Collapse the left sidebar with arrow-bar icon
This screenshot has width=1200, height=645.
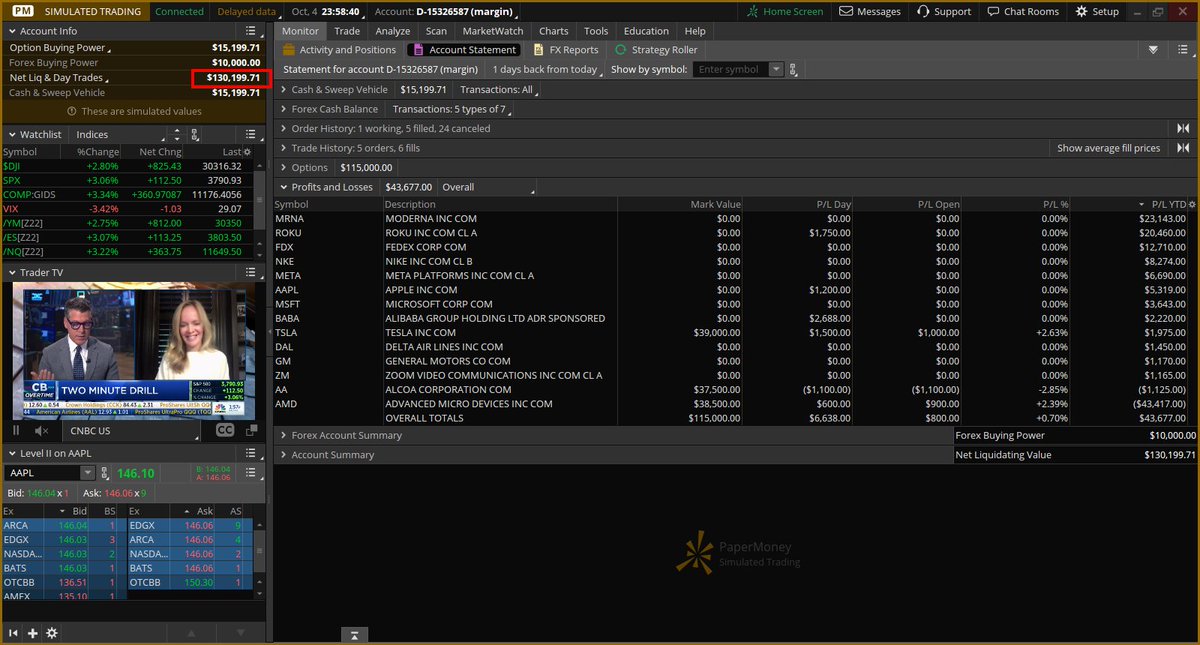(x=14, y=633)
